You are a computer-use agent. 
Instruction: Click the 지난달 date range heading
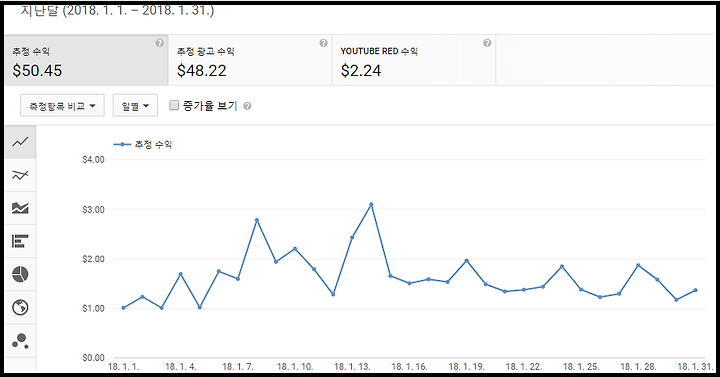pos(117,10)
